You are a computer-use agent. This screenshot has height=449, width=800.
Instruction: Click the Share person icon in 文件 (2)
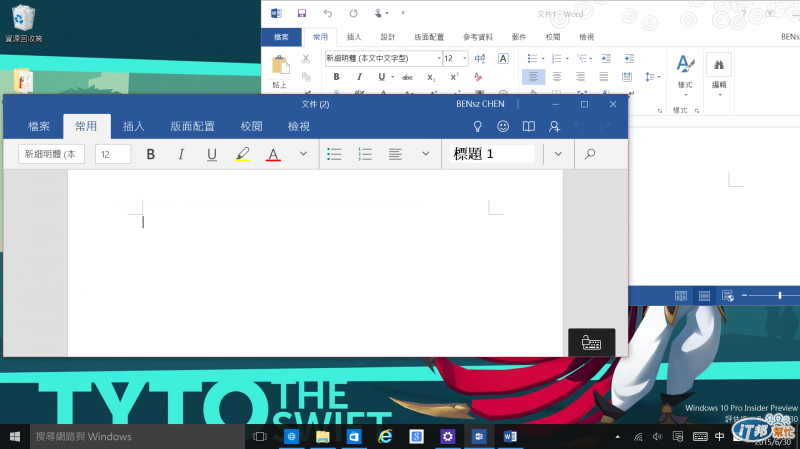coord(555,127)
